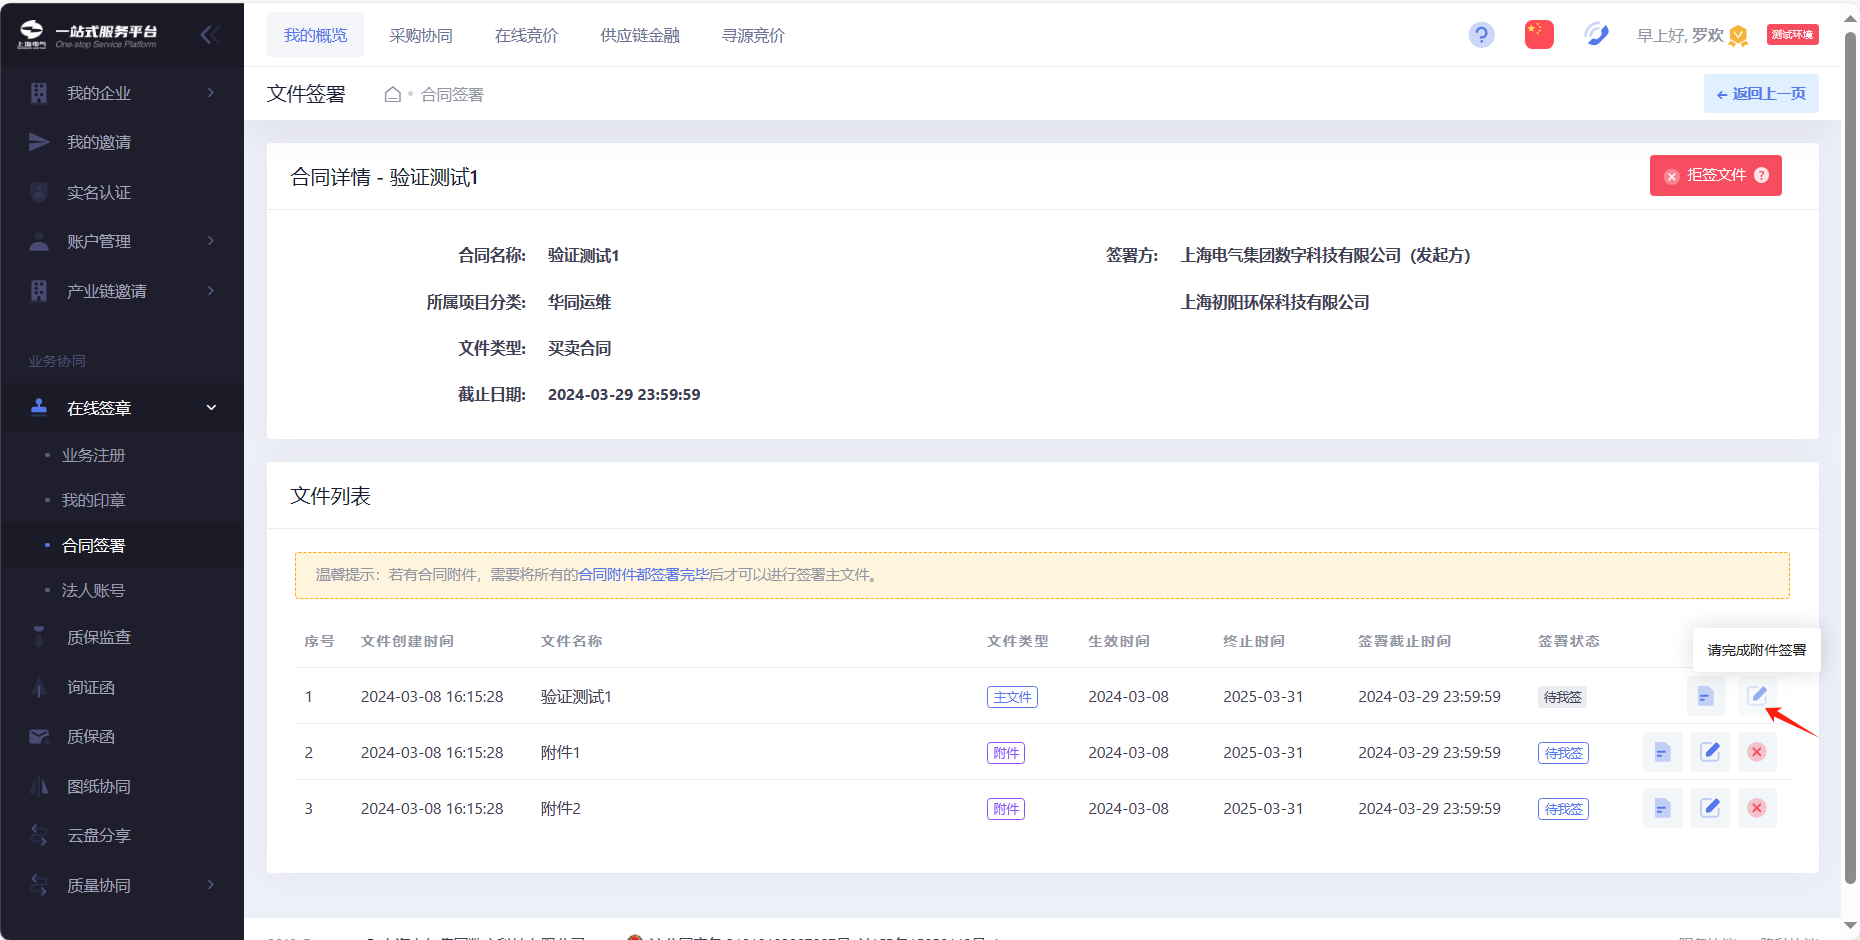View document icon for 附件2 row
This screenshot has width=1860, height=940.
[x=1662, y=808]
